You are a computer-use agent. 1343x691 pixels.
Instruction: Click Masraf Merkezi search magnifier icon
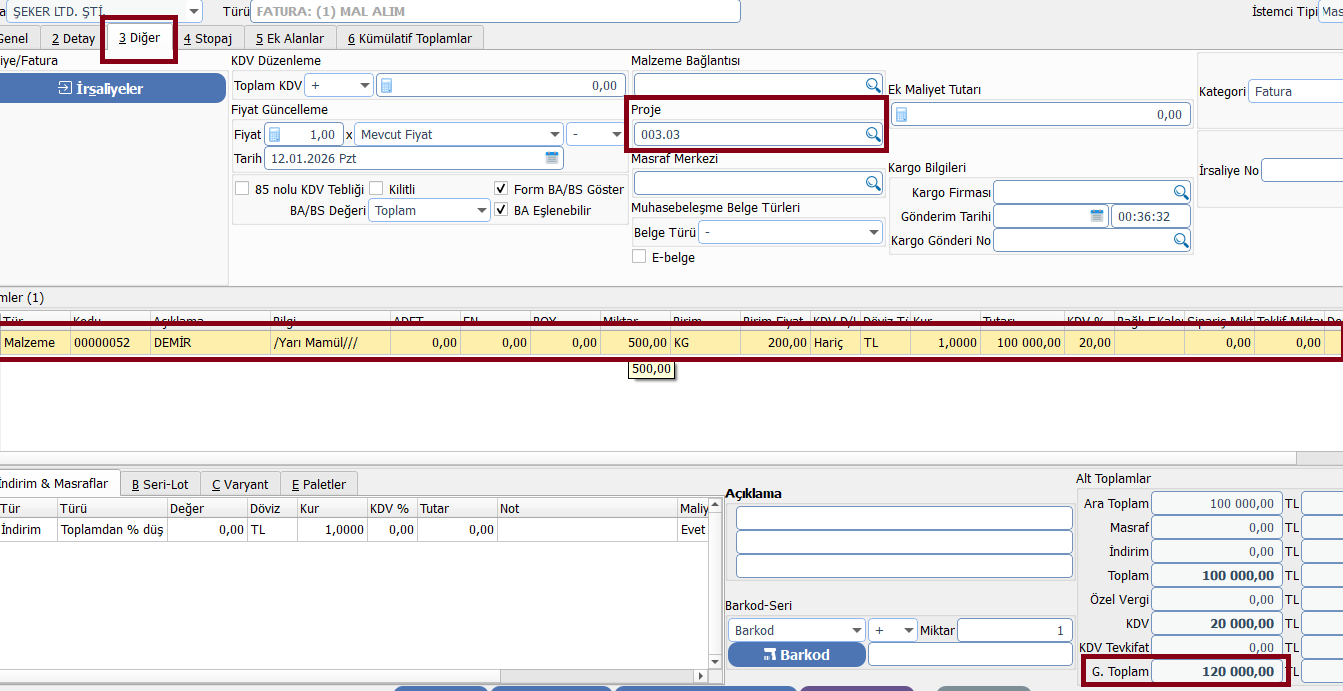[x=872, y=183]
